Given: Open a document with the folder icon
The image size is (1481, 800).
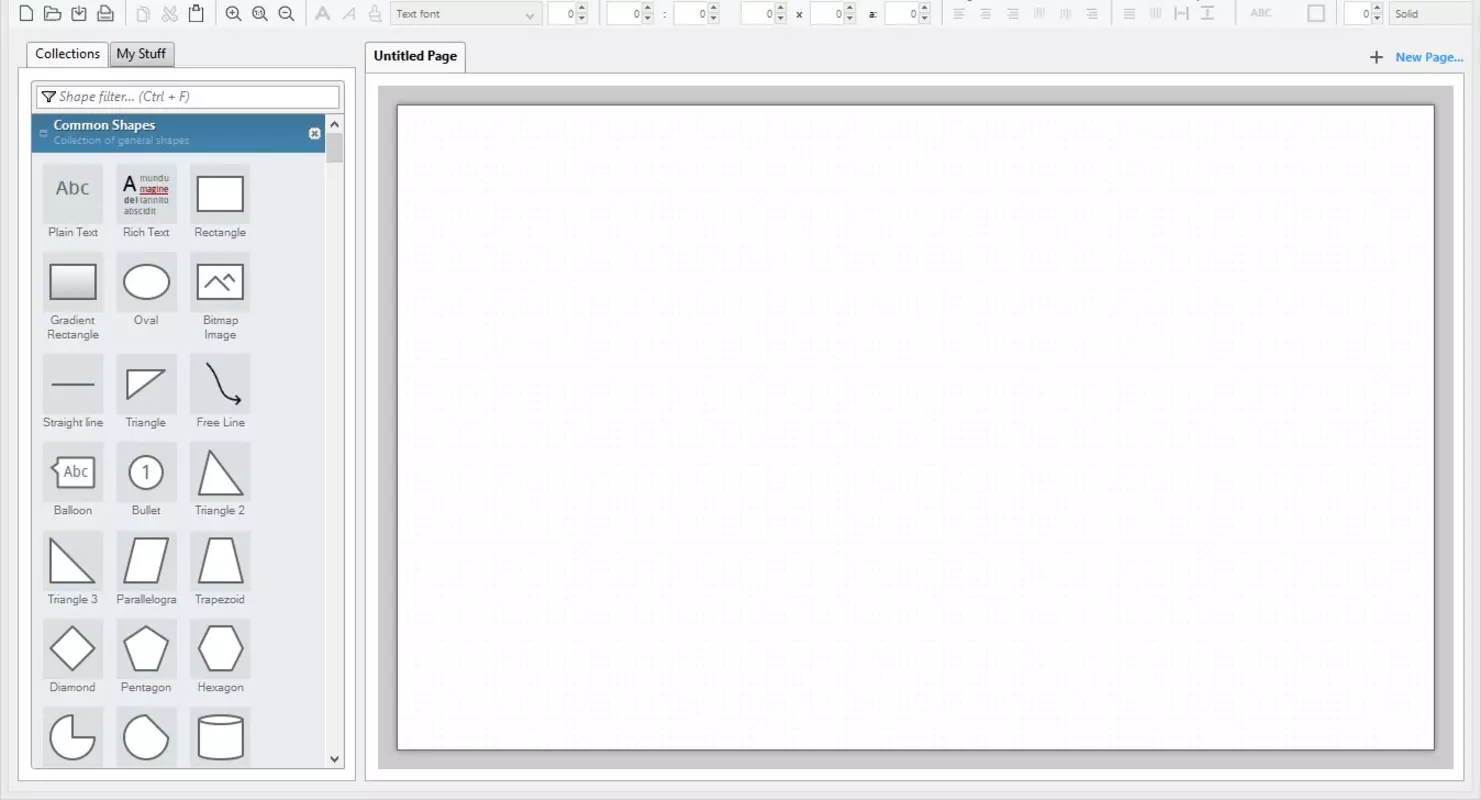Looking at the screenshot, I should pos(53,14).
